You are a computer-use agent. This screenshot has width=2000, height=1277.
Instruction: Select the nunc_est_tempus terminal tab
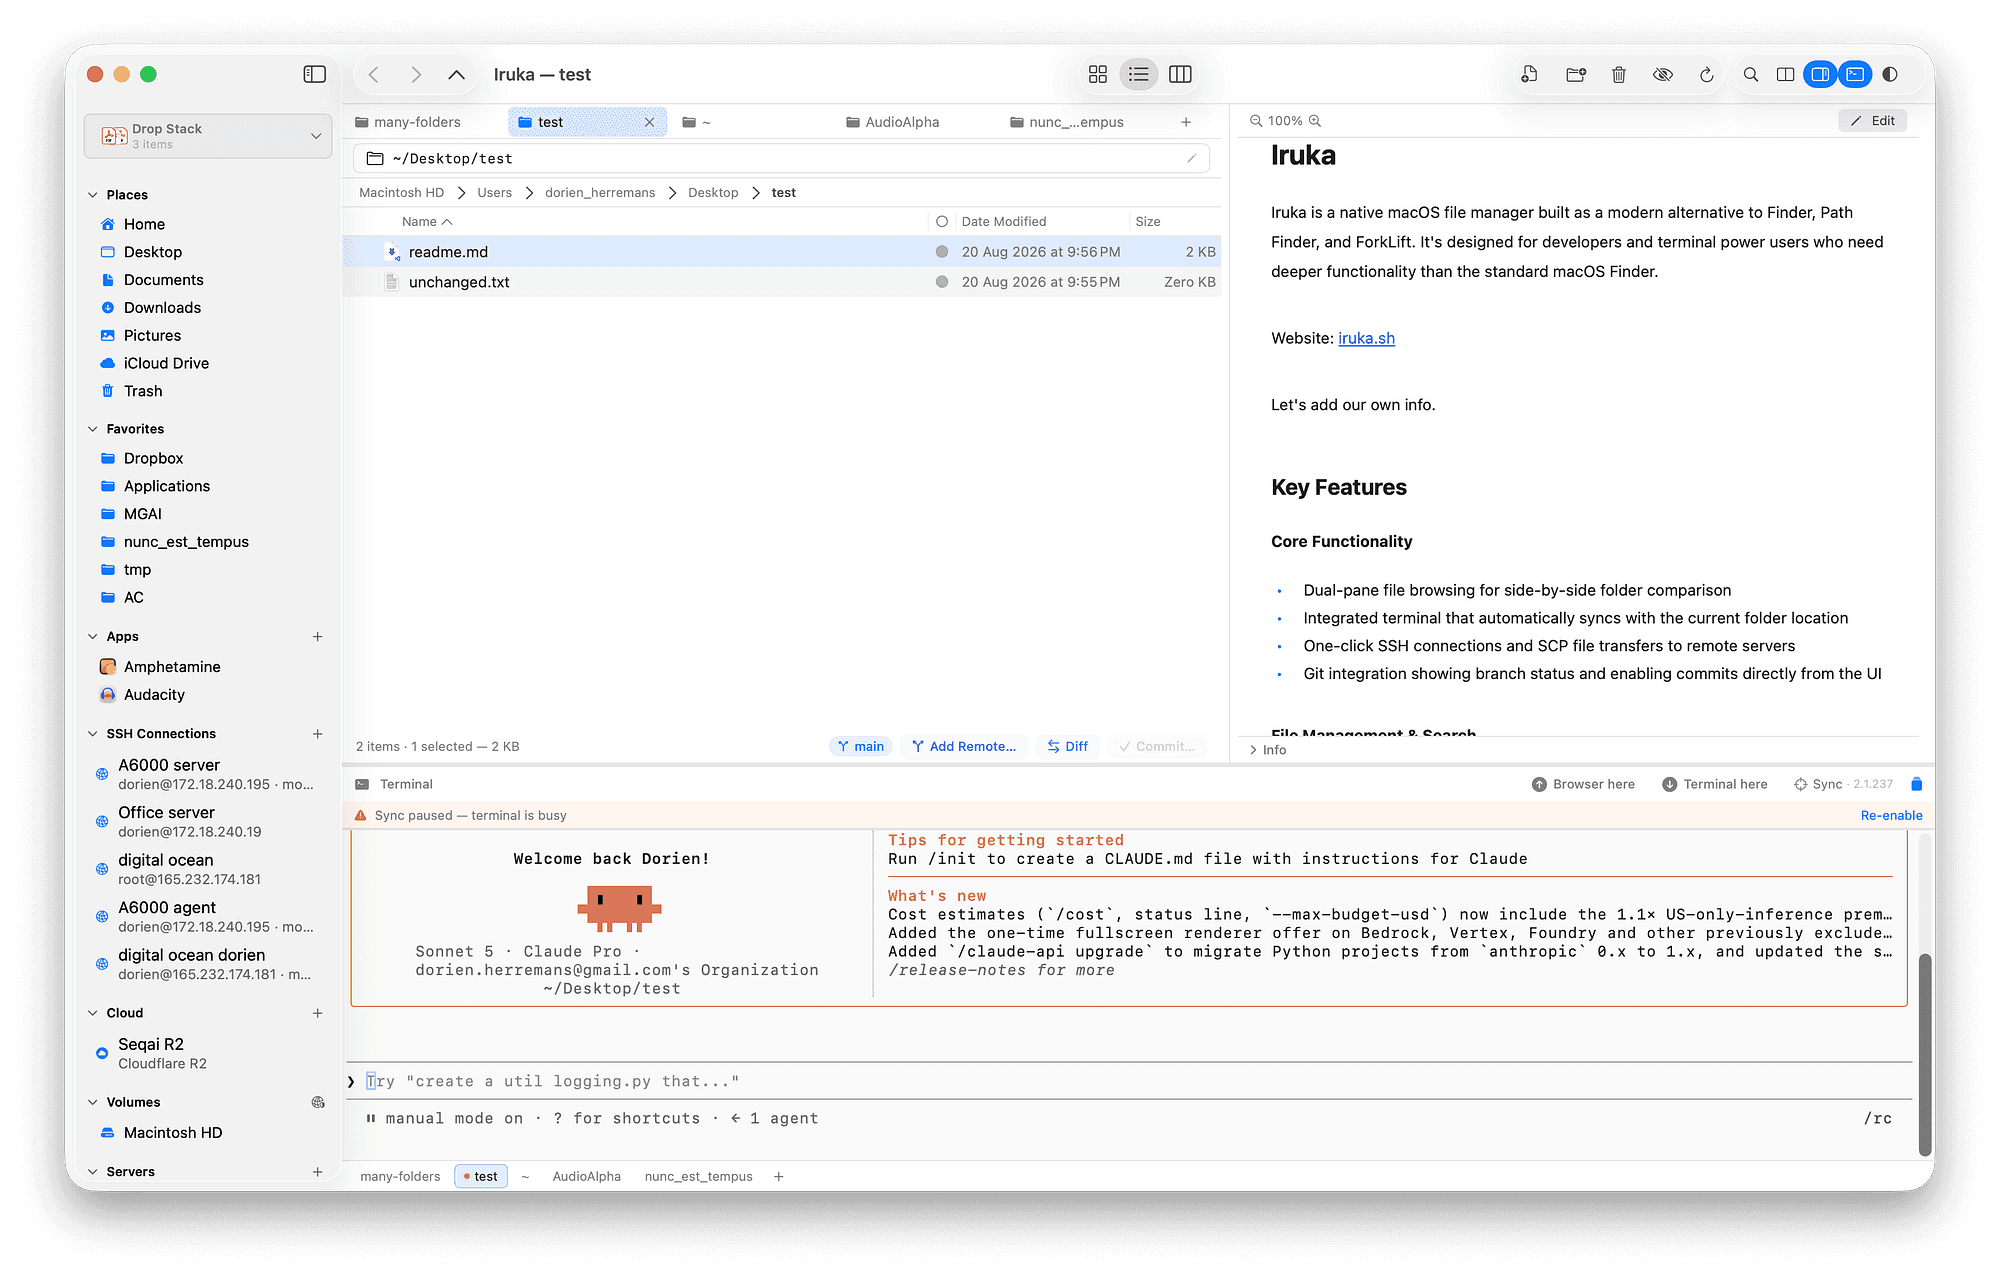pos(699,1177)
